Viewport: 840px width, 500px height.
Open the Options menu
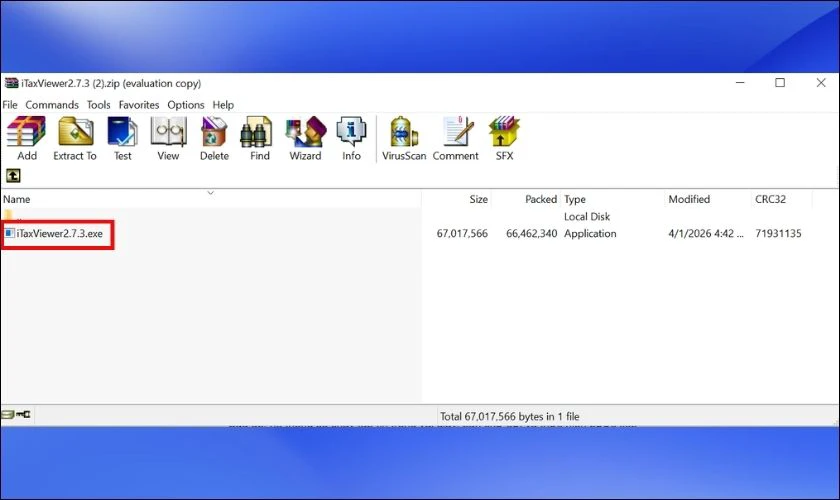pyautogui.click(x=186, y=105)
